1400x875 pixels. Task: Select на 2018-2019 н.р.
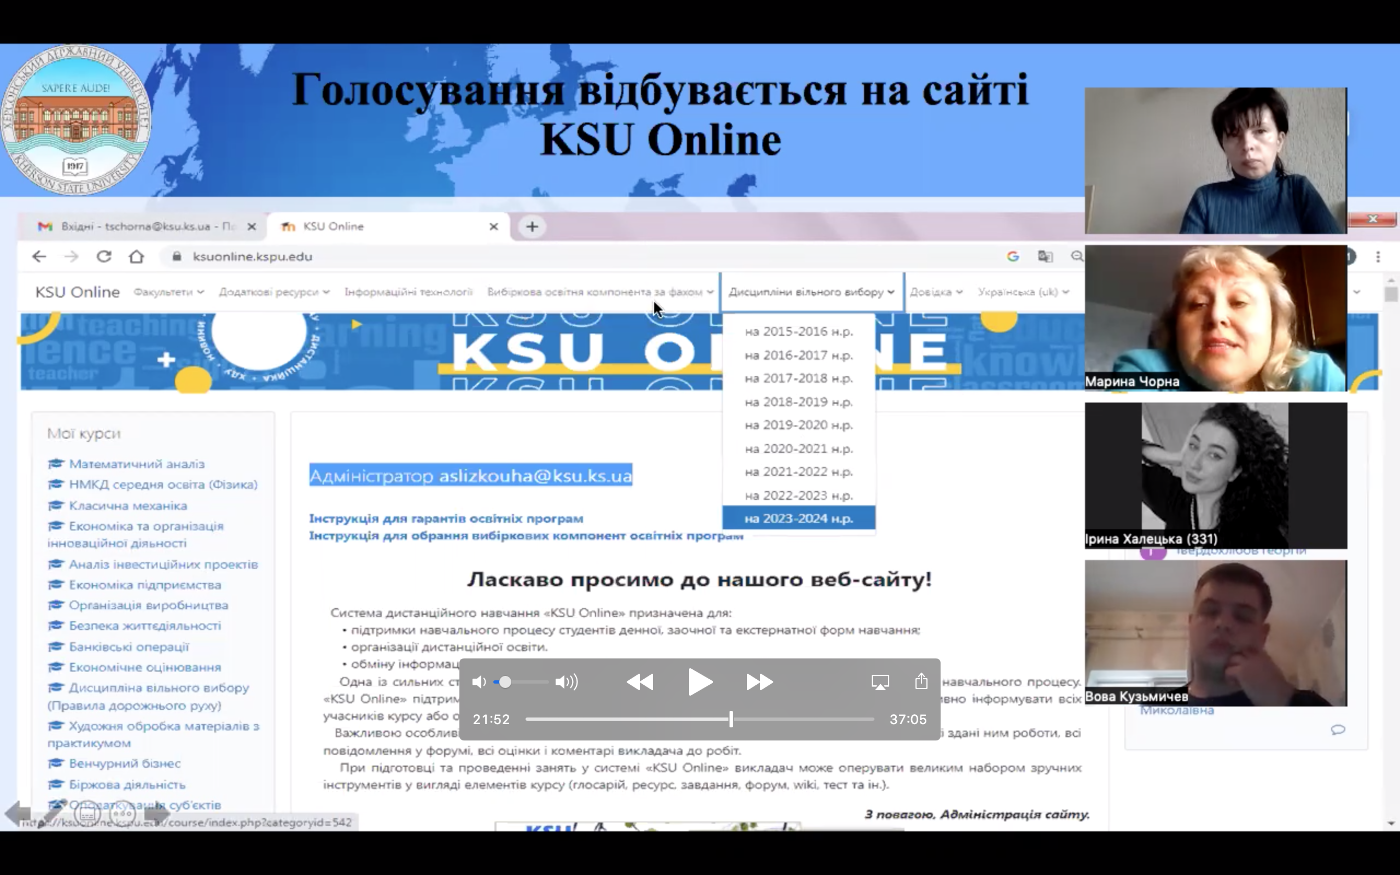799,402
